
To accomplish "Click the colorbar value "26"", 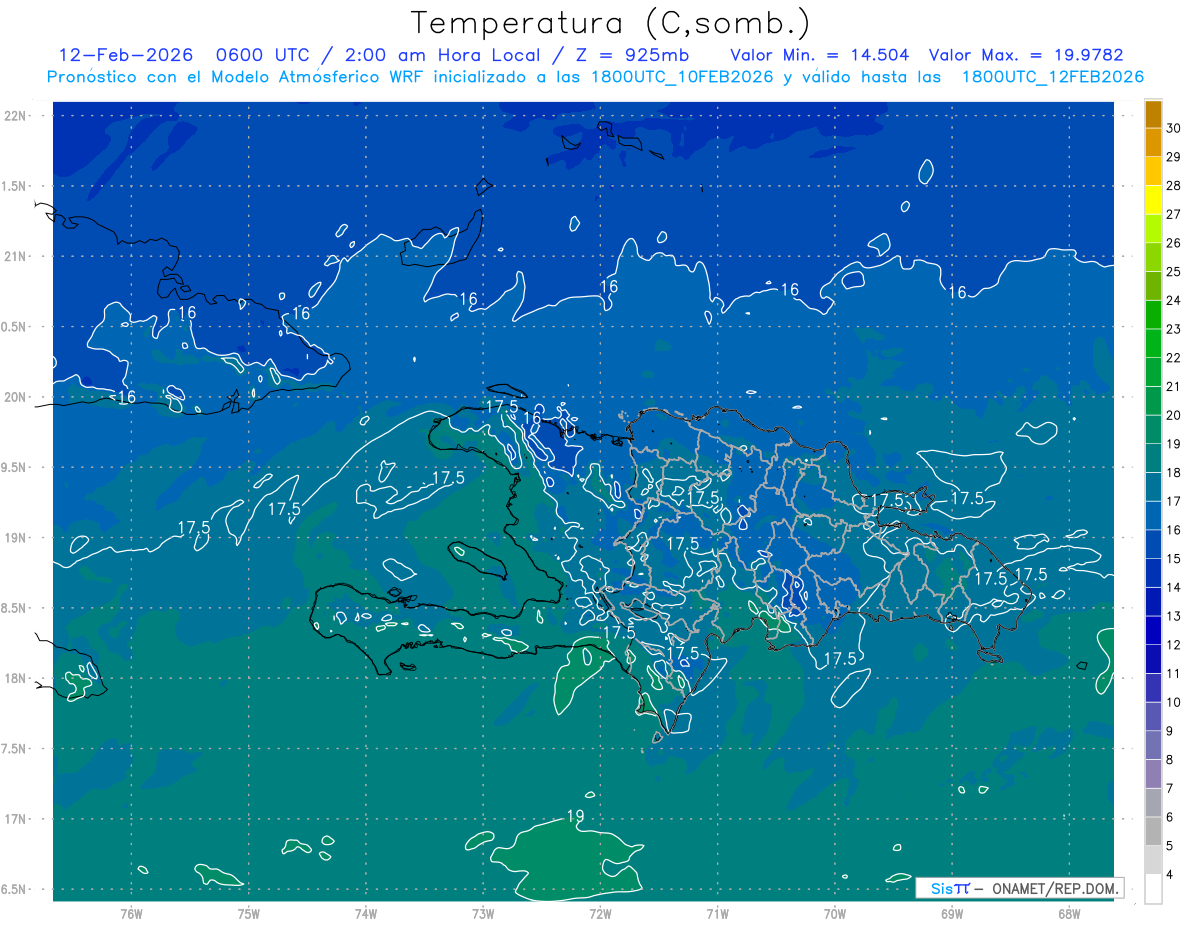I will [1174, 243].
